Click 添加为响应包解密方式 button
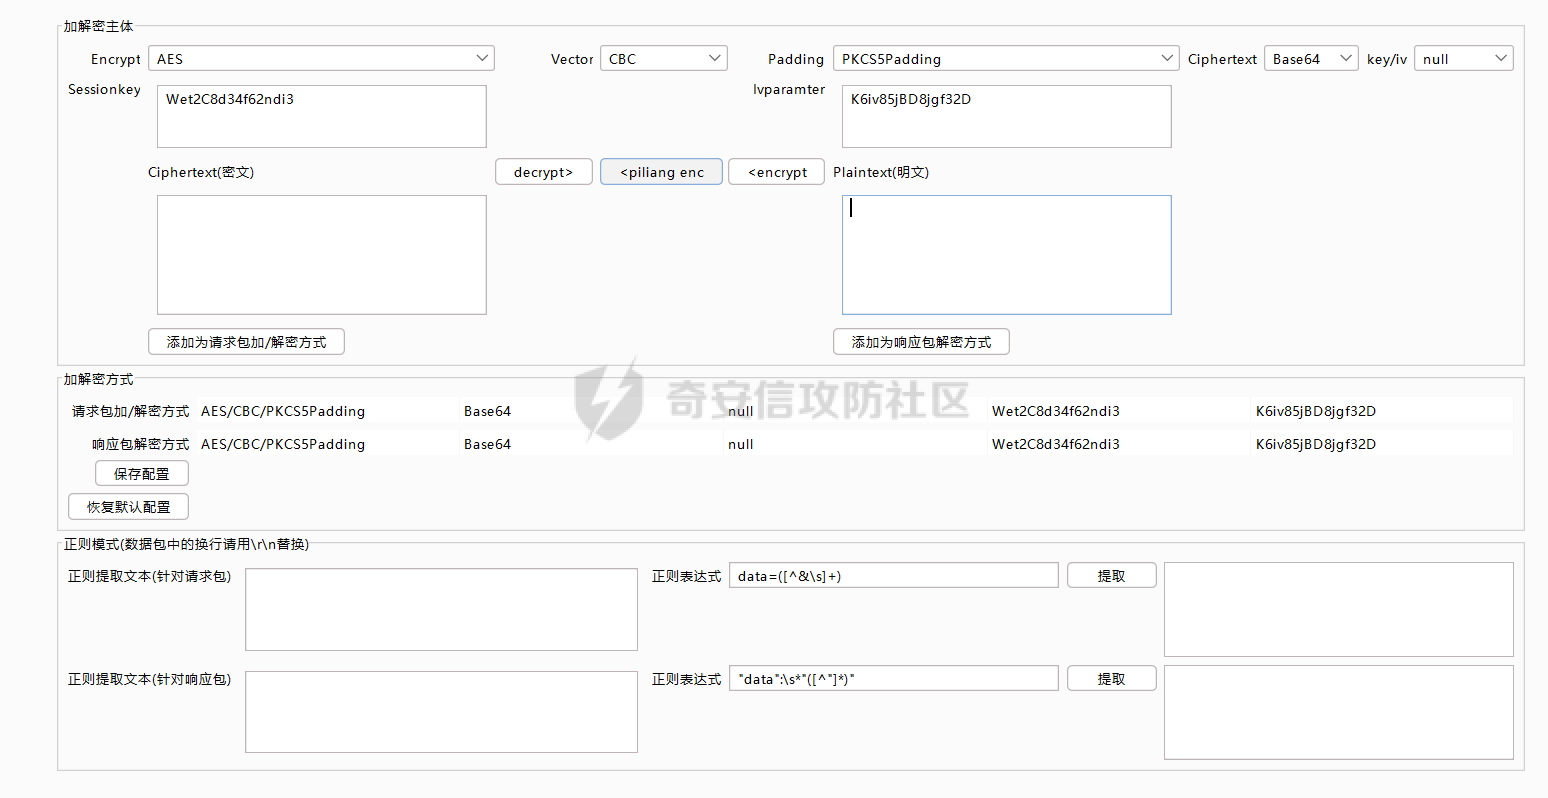Image resolution: width=1548 pixels, height=798 pixels. point(921,342)
